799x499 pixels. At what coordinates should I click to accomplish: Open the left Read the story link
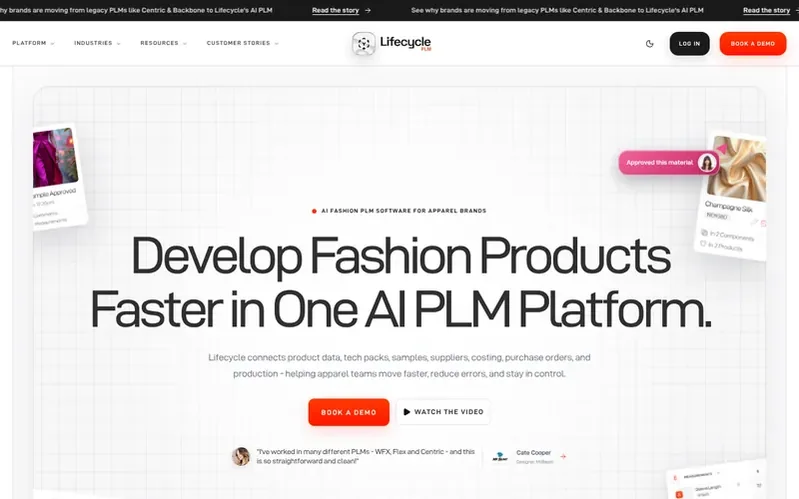(x=341, y=10)
